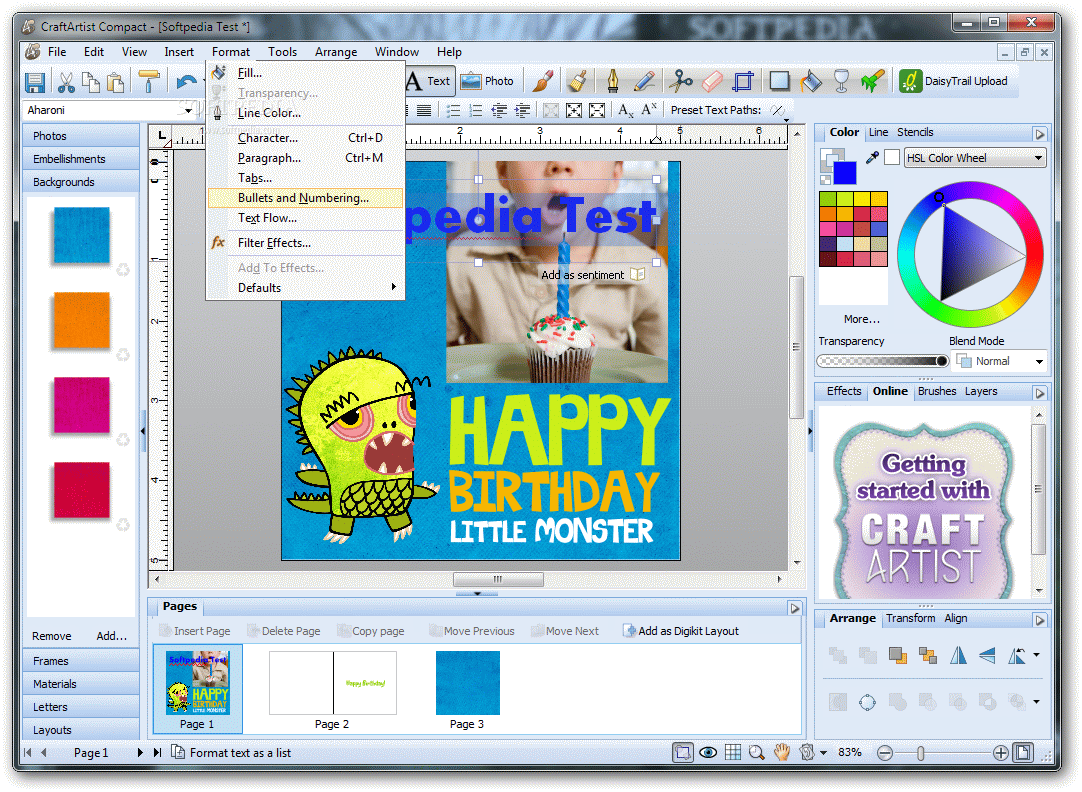Click the Save icon in the toolbar
Image resolution: width=1082 pixels, height=792 pixels.
tap(35, 82)
